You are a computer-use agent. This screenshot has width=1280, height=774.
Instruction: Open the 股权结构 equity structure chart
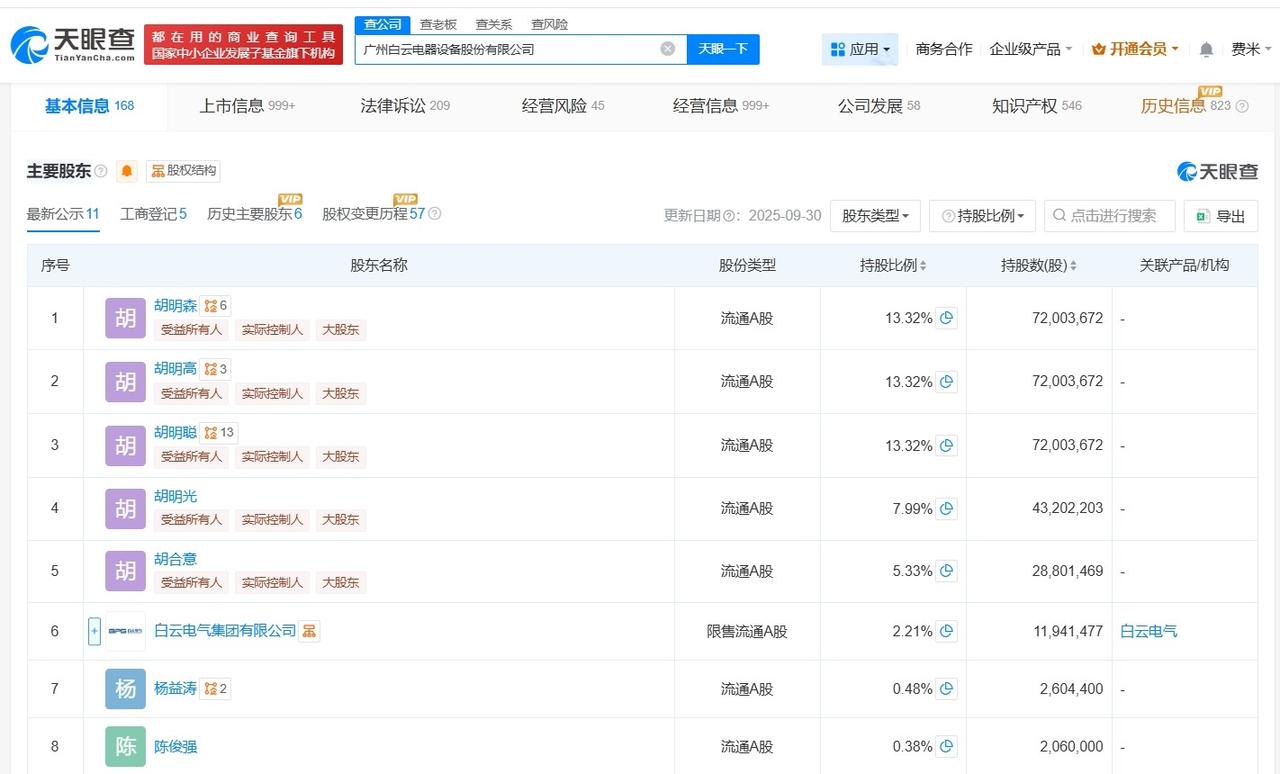tap(183, 171)
